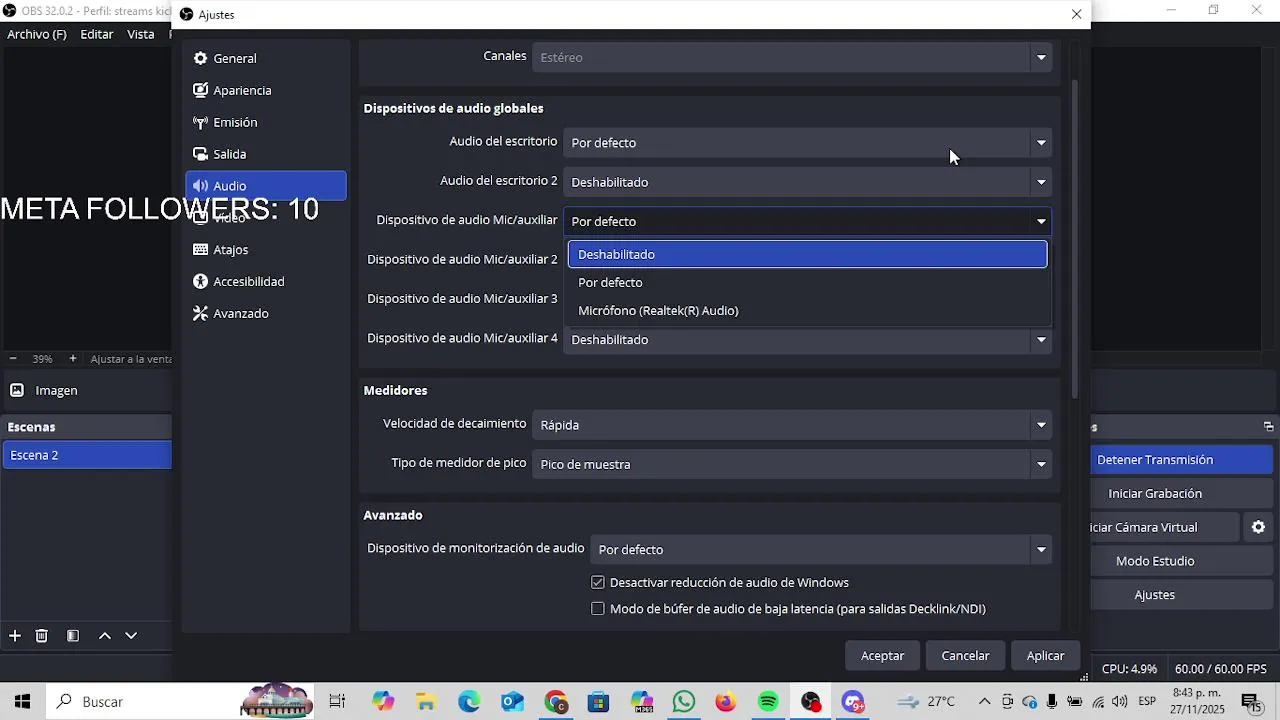Open Task View from taskbar
1280x720 pixels.
pos(337,702)
